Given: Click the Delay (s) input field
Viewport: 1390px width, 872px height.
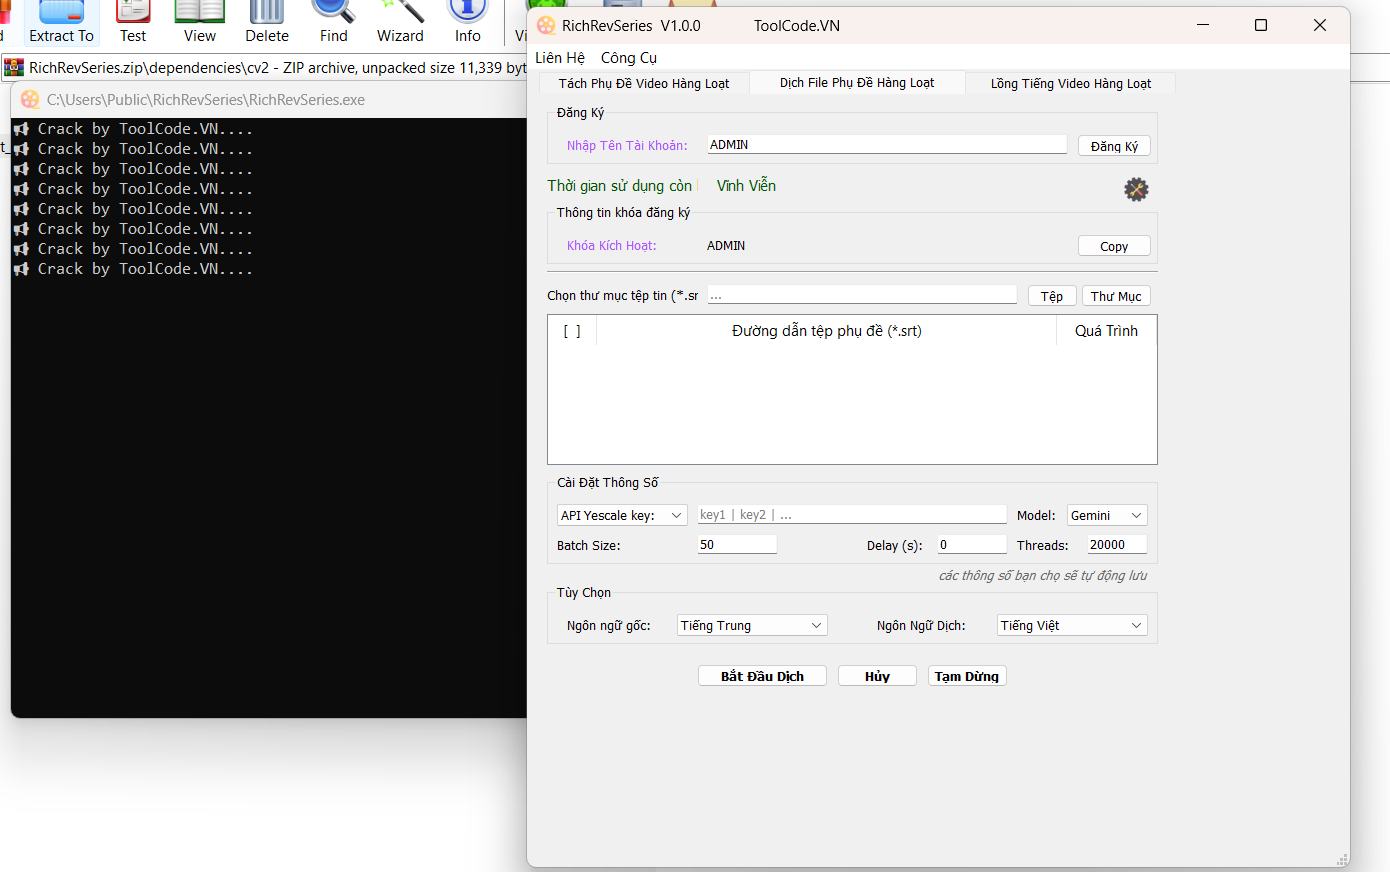Looking at the screenshot, I should [972, 544].
